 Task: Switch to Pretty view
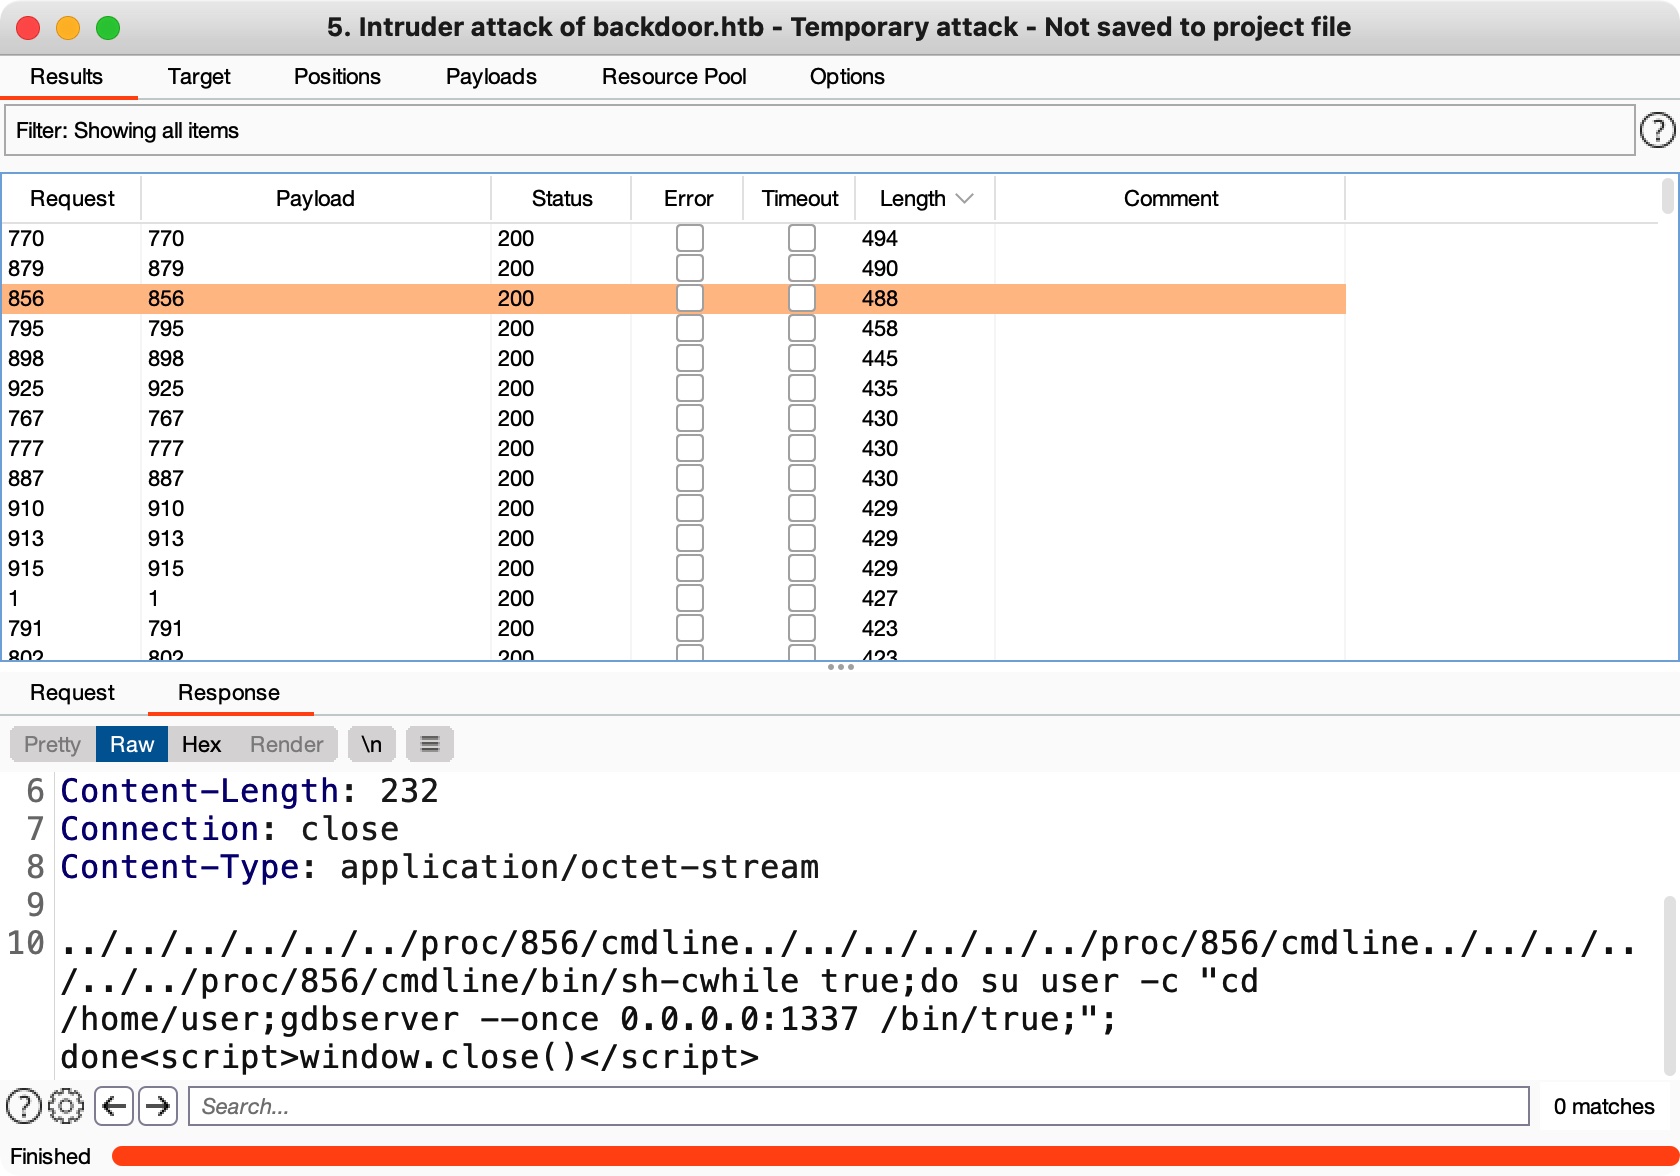[52, 744]
